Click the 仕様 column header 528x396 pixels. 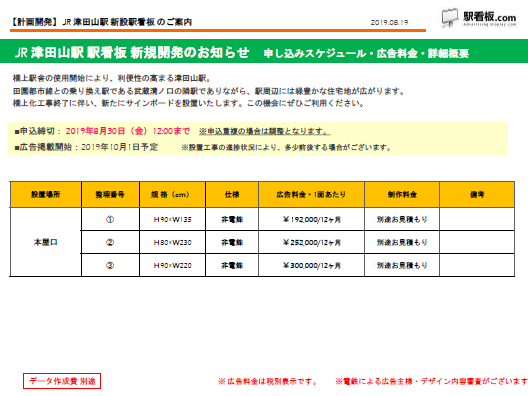click(232, 194)
